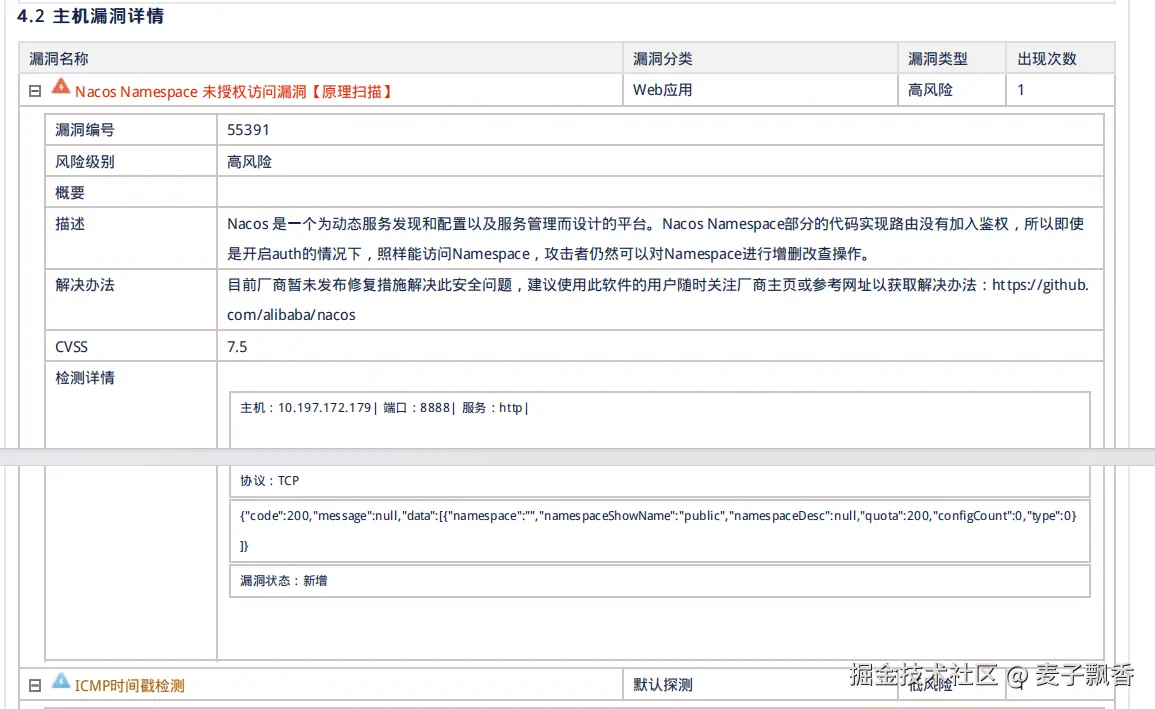Click the 描述 label
The image size is (1155, 709).
(70, 224)
